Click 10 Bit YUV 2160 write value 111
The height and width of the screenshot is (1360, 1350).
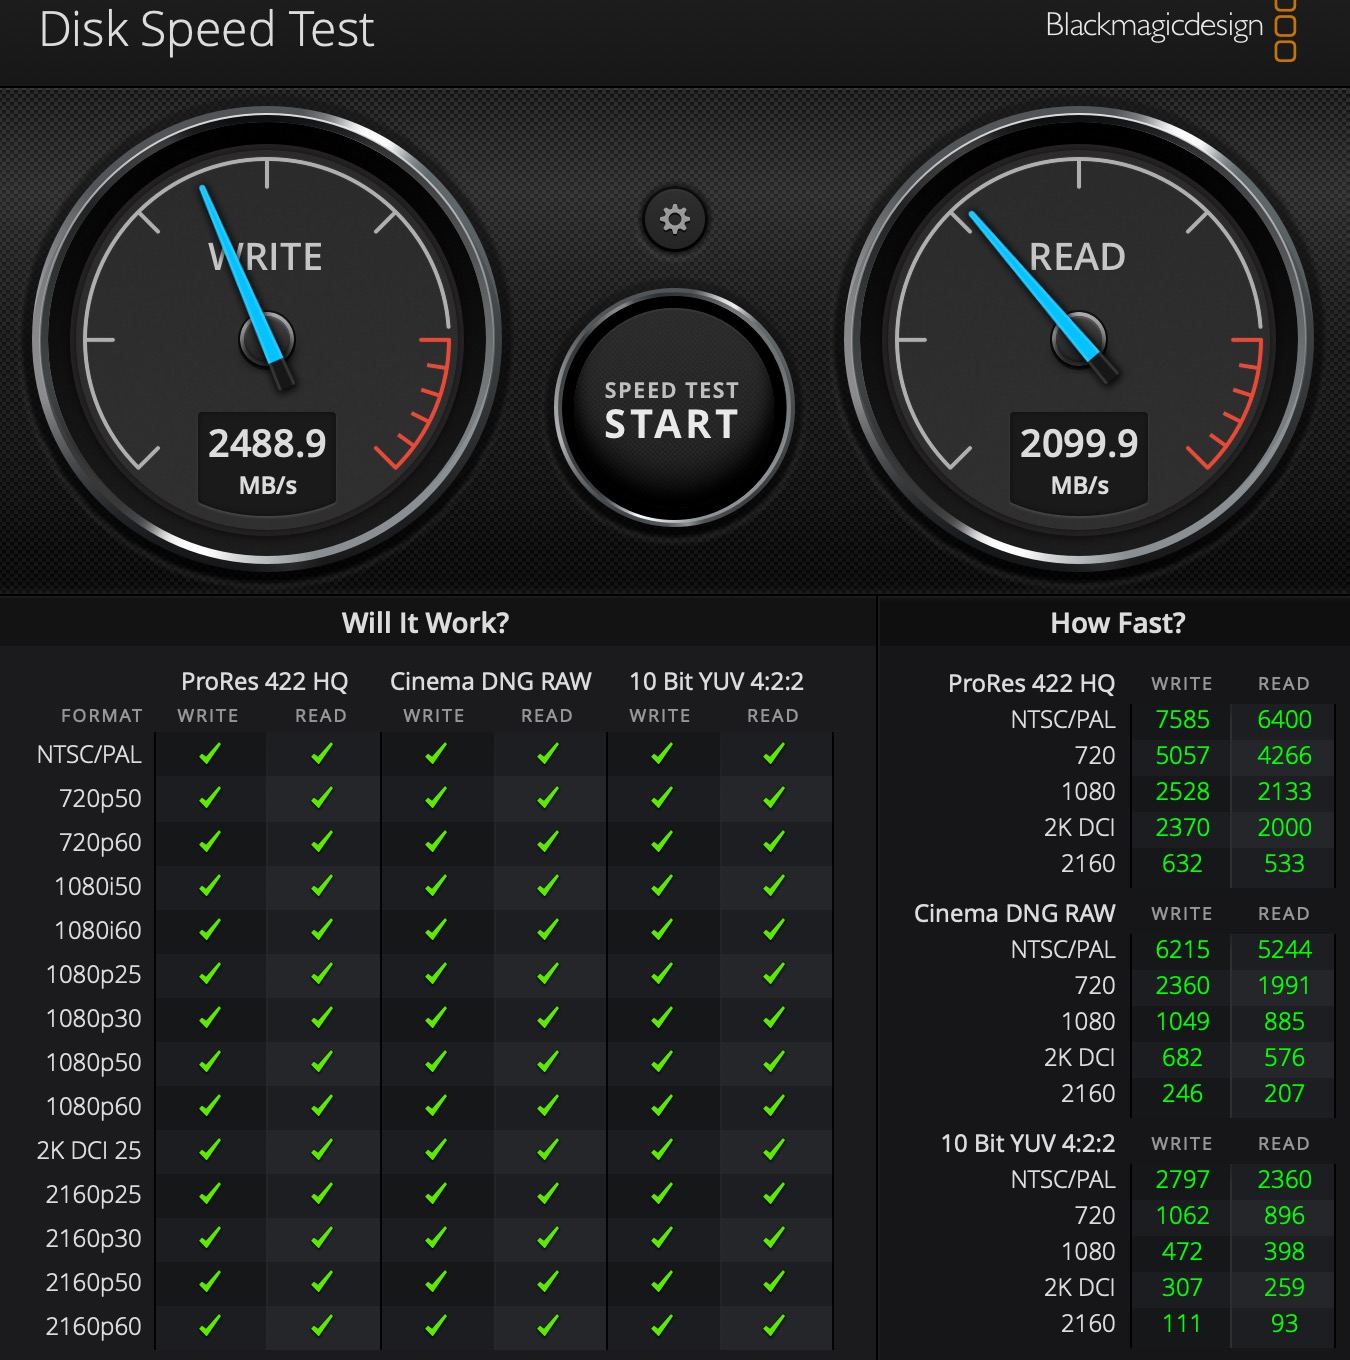click(x=1182, y=1324)
